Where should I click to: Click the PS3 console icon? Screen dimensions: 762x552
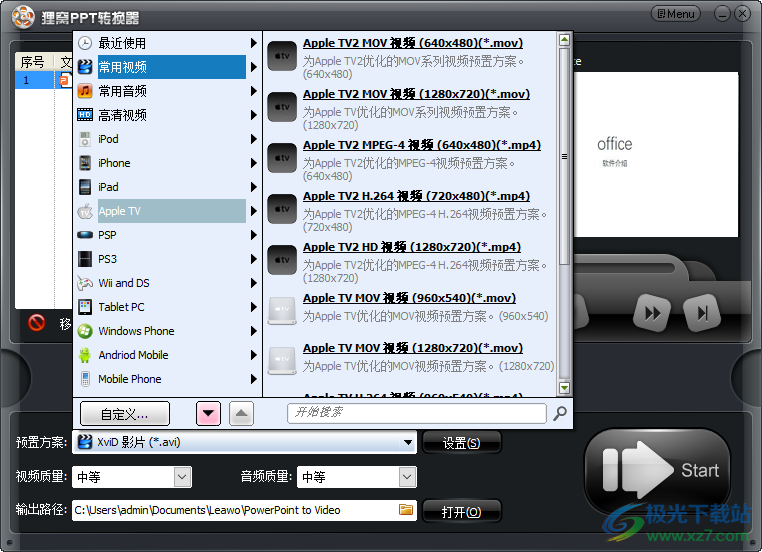(x=85, y=259)
